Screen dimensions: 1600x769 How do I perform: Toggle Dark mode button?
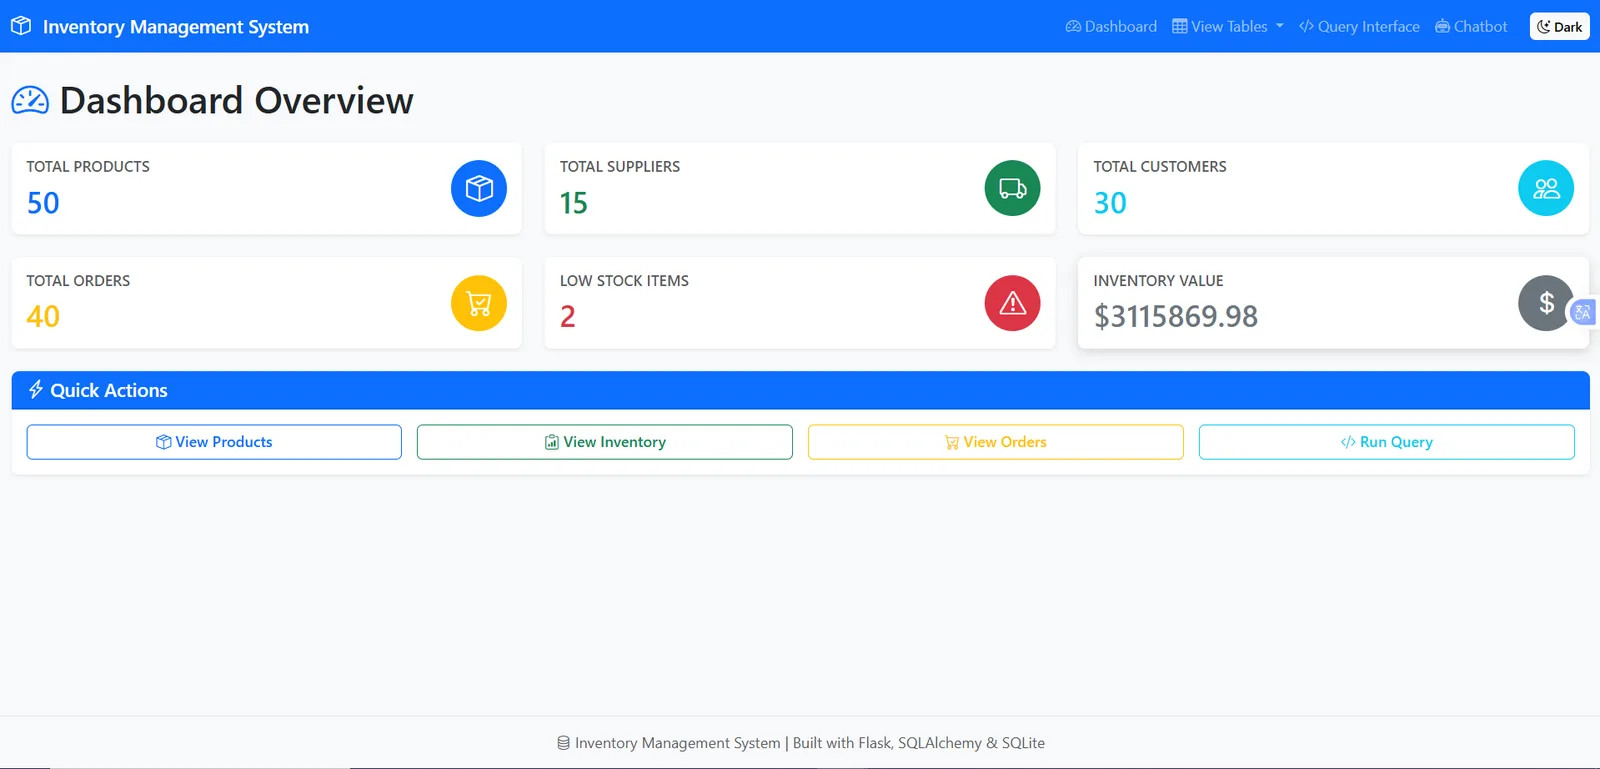(x=1559, y=26)
